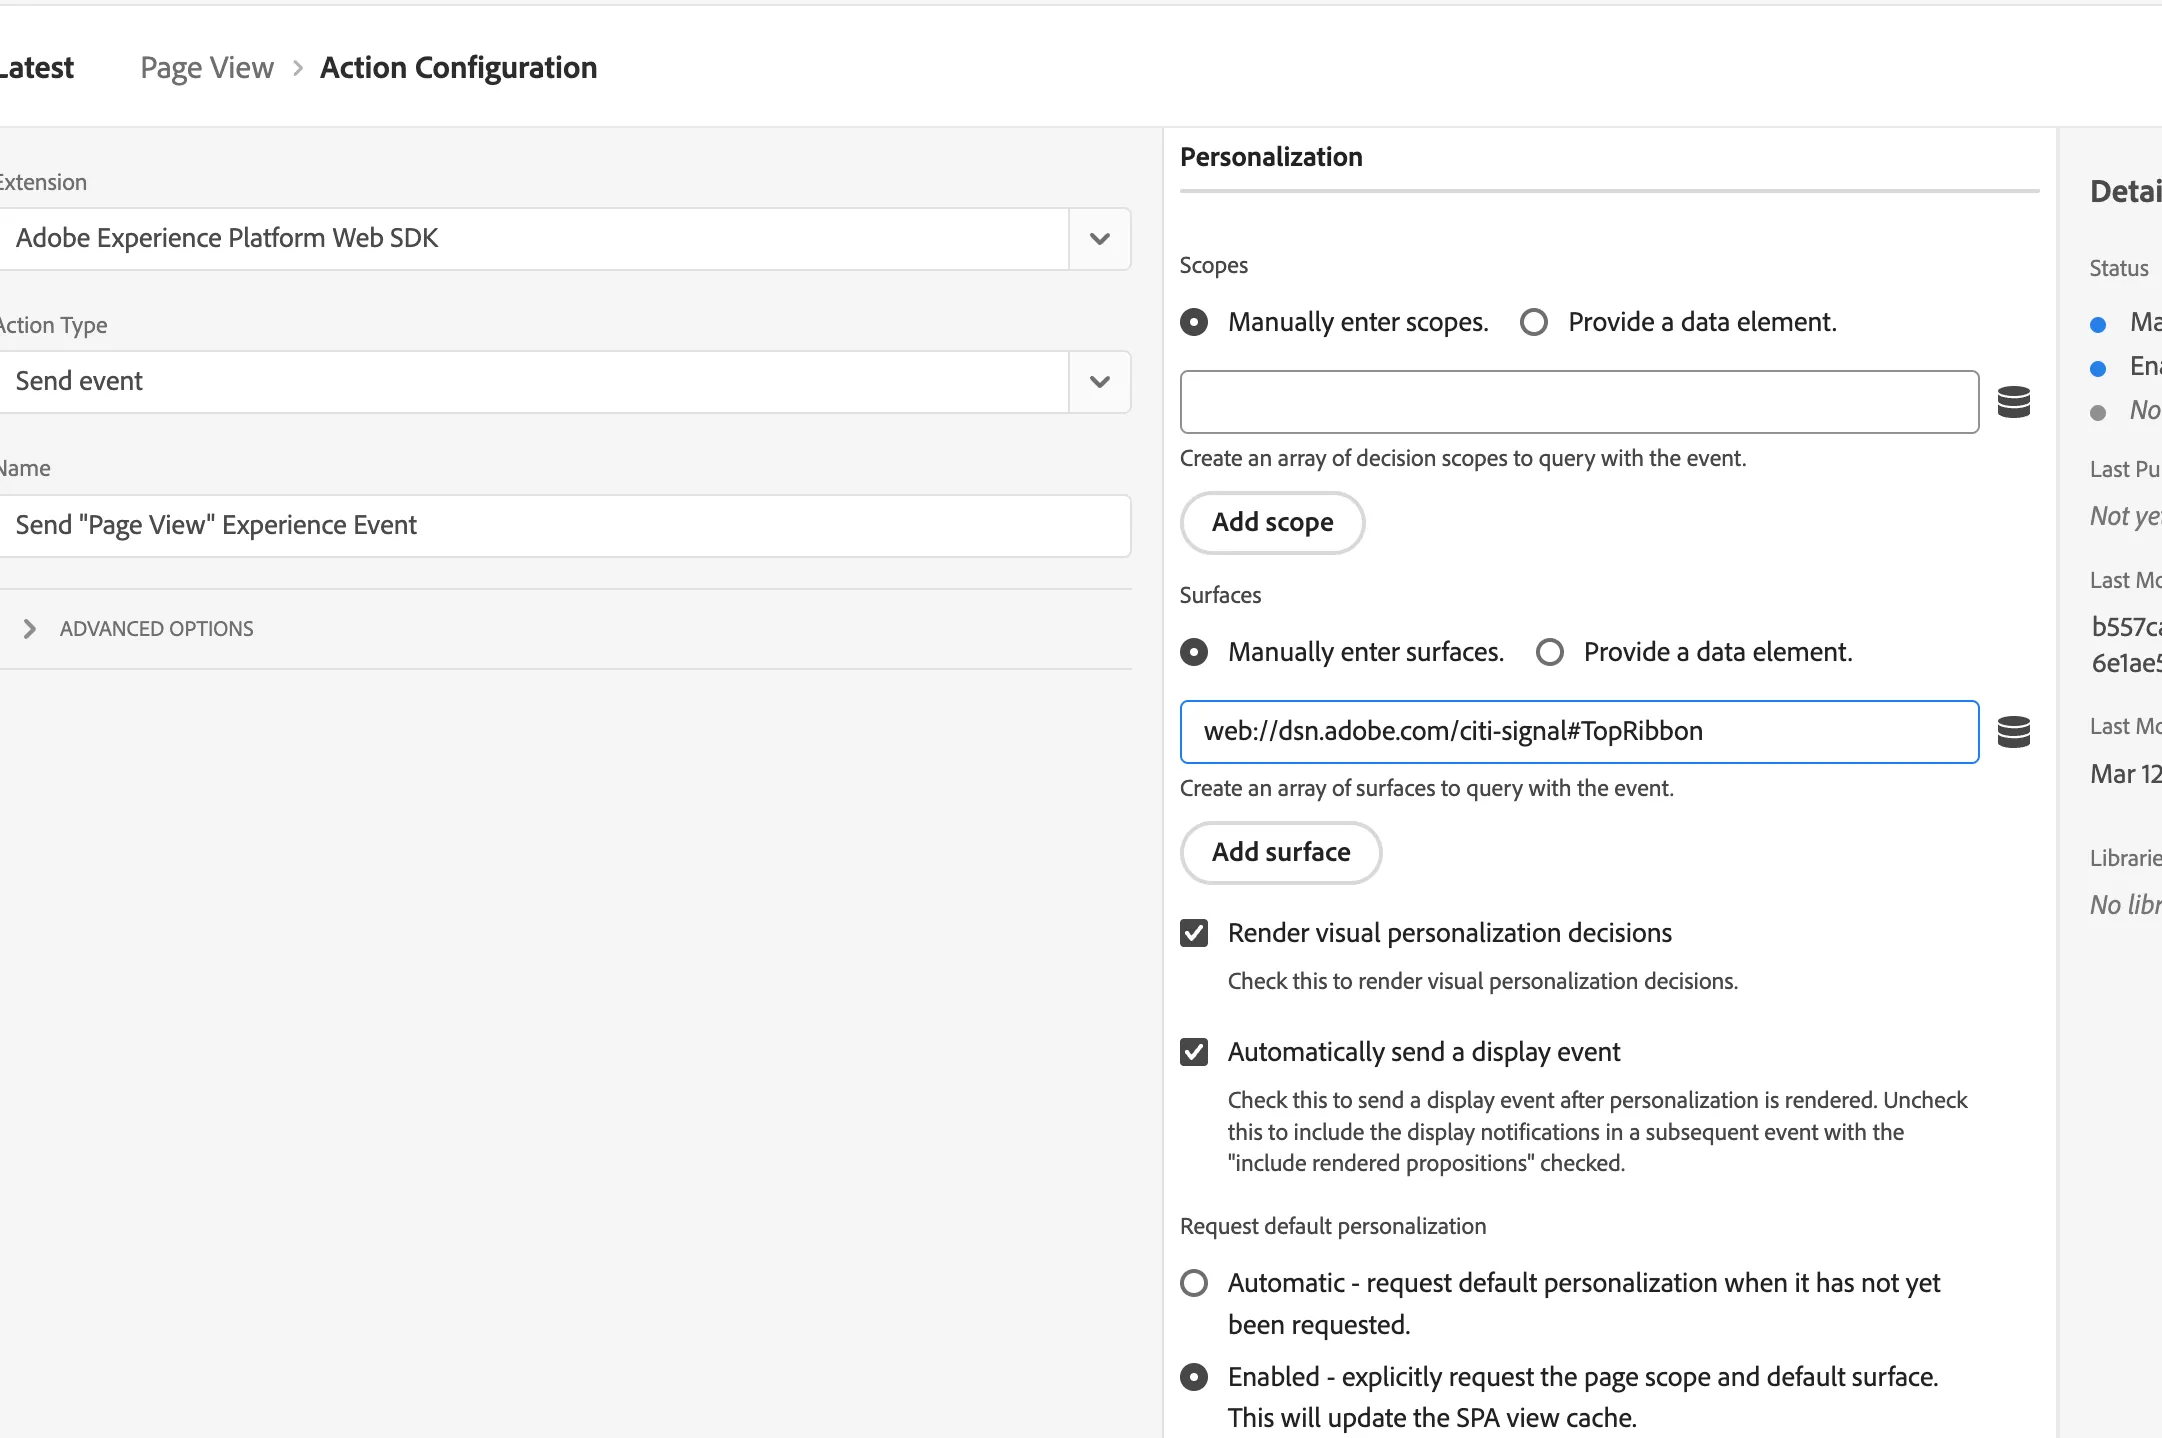Open the Extension dropdown

click(x=1100, y=239)
